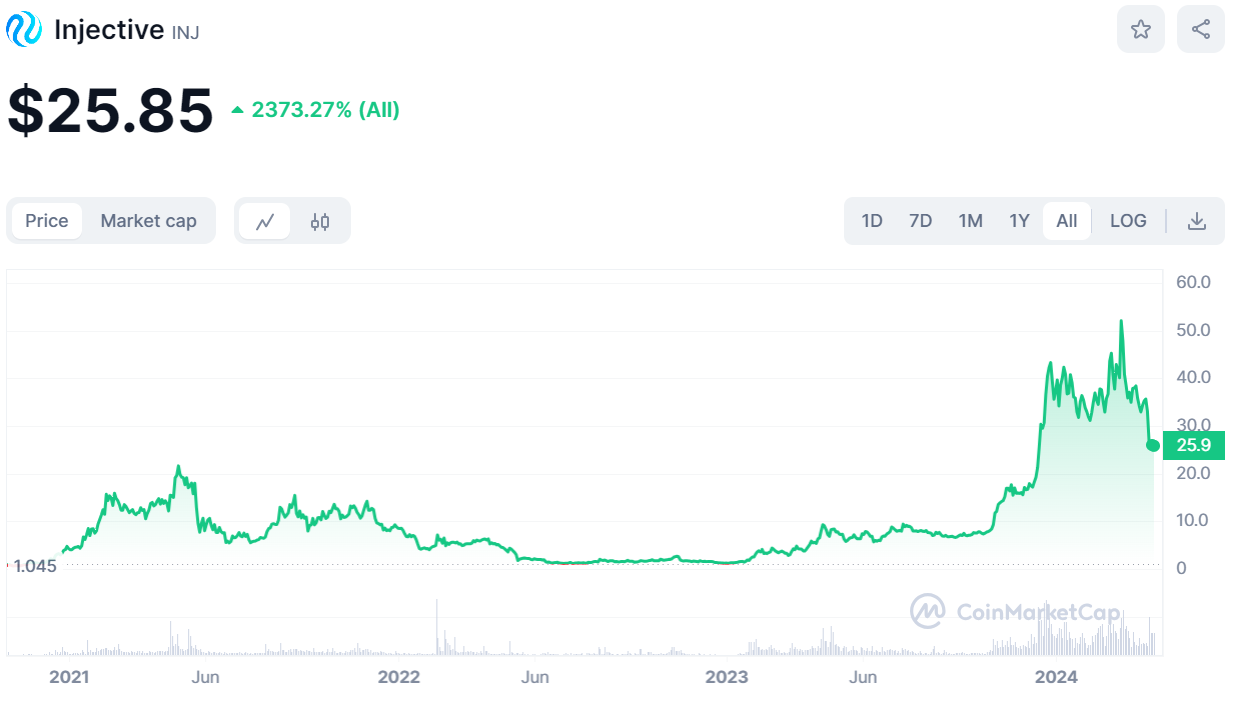This screenshot has height=705, width=1240.
Task: Open the share options for Injective
Action: (1200, 28)
